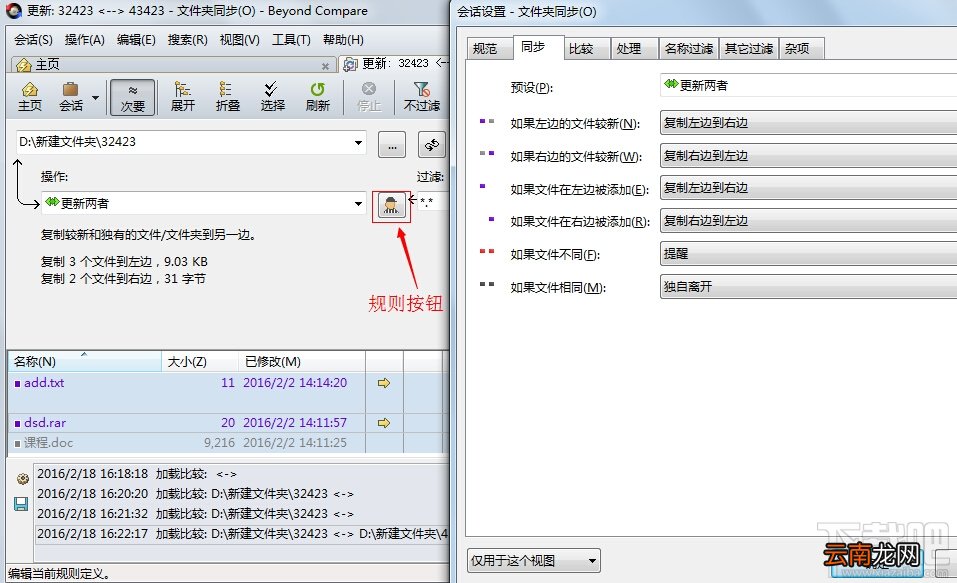The image size is (957, 583).
Task: Click the log gear icon beside messages
Action: coord(23,479)
